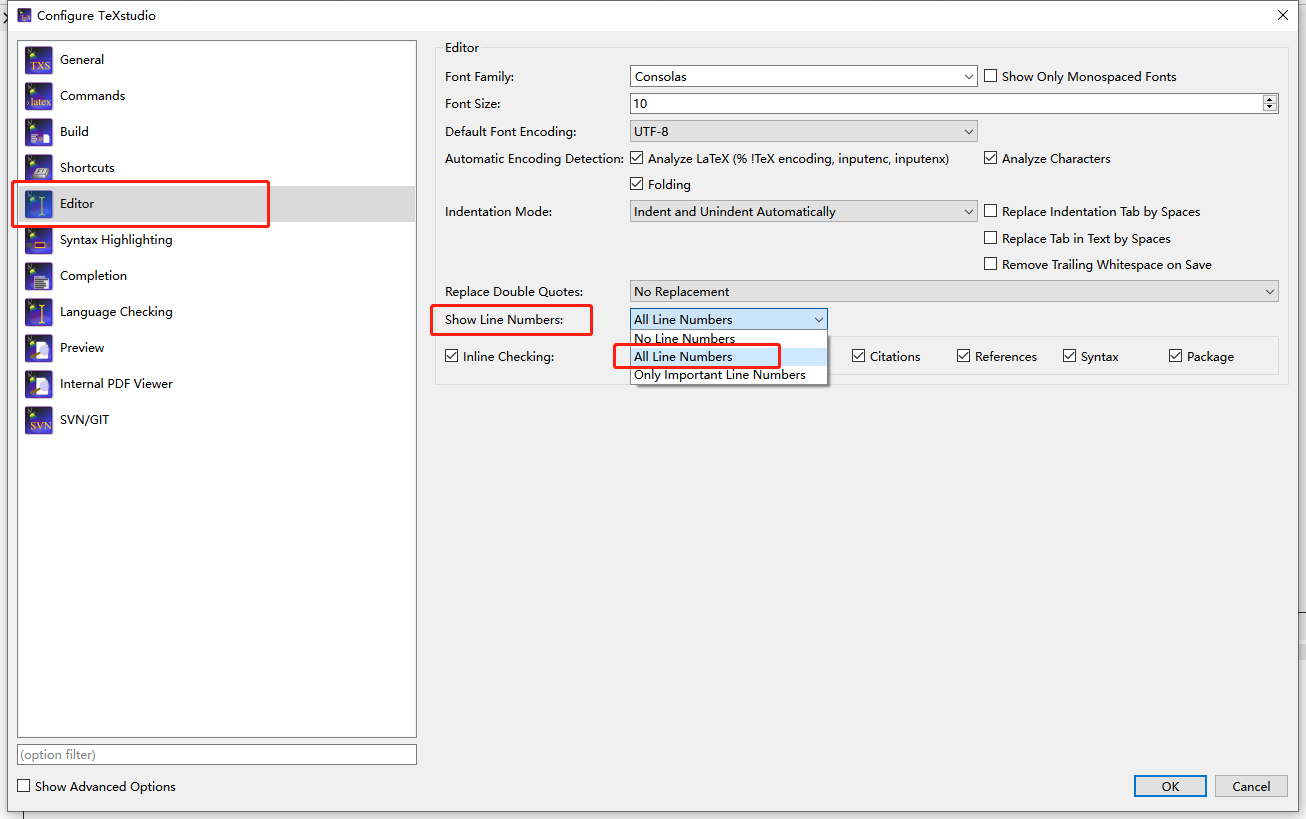The height and width of the screenshot is (819, 1306).
Task: Open the Build settings page
Action: [x=216, y=132]
